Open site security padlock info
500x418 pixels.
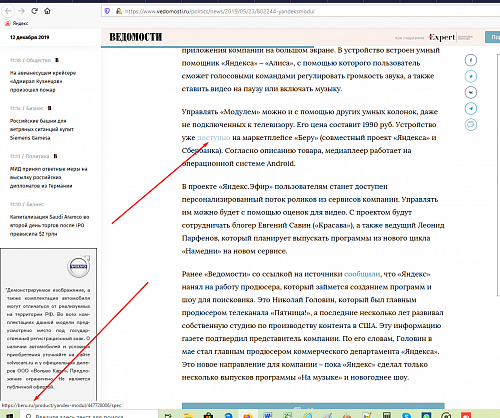point(118,11)
